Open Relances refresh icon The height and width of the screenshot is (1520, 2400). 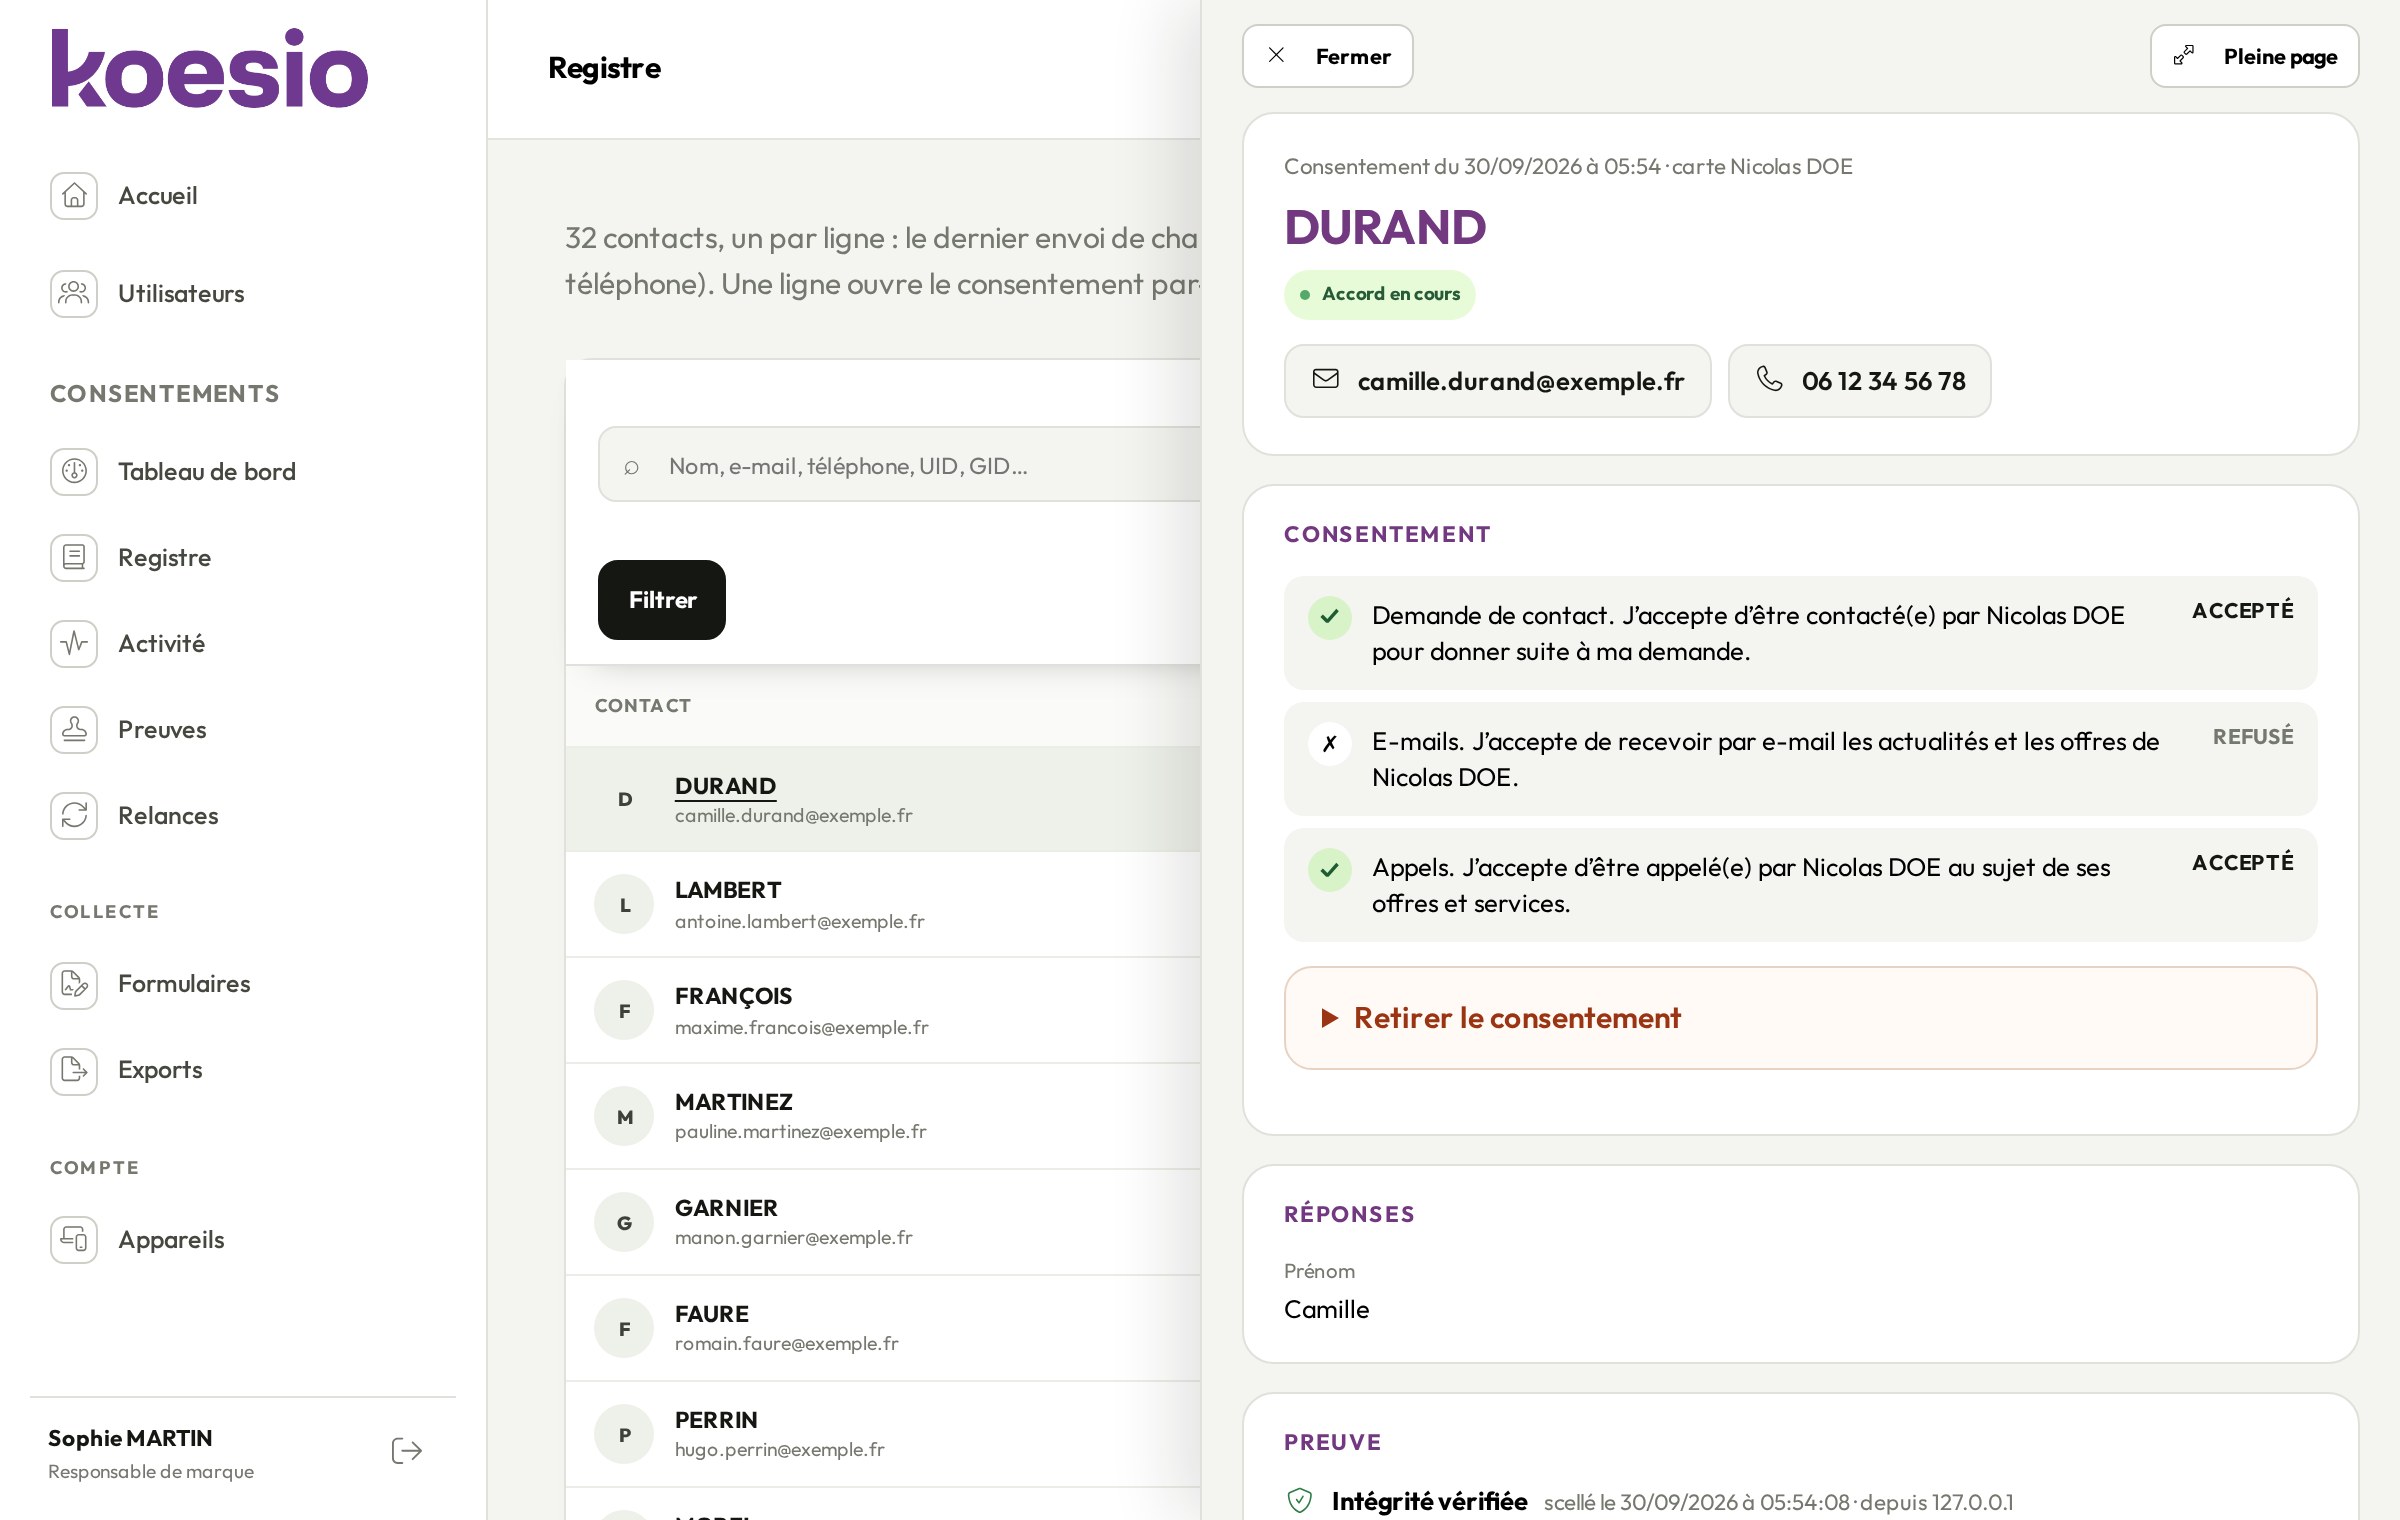pyautogui.click(x=74, y=816)
